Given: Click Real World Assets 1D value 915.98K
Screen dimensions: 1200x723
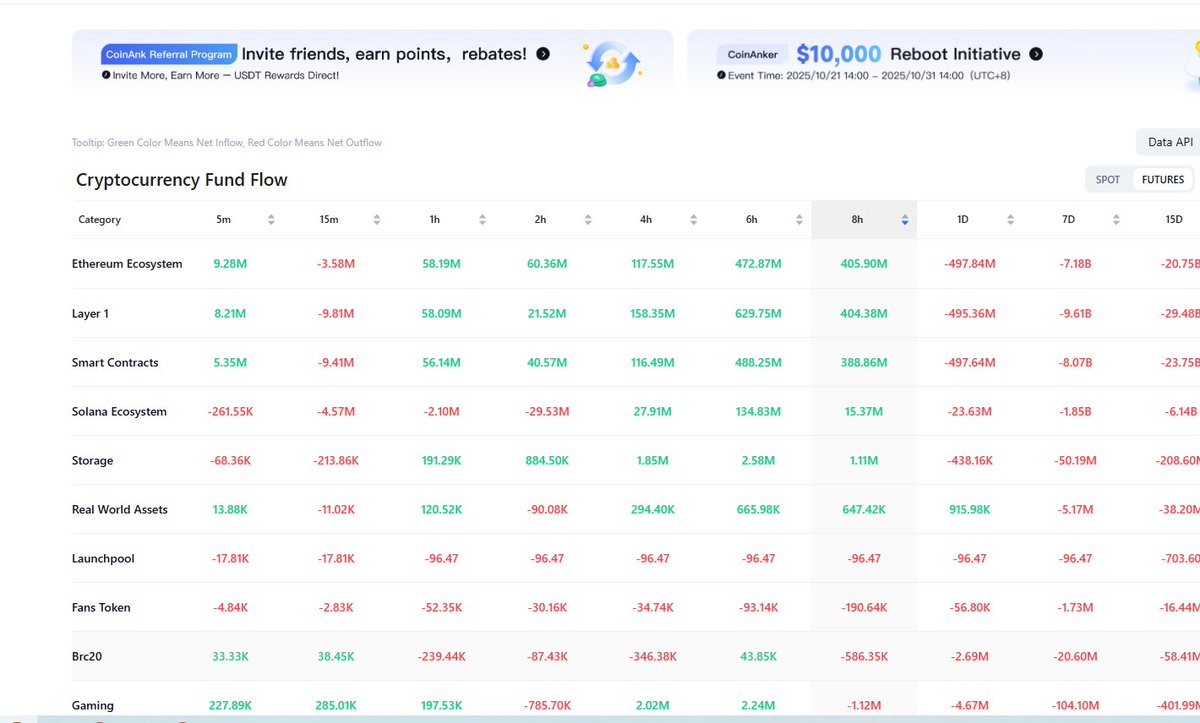Looking at the screenshot, I should coord(970,510).
